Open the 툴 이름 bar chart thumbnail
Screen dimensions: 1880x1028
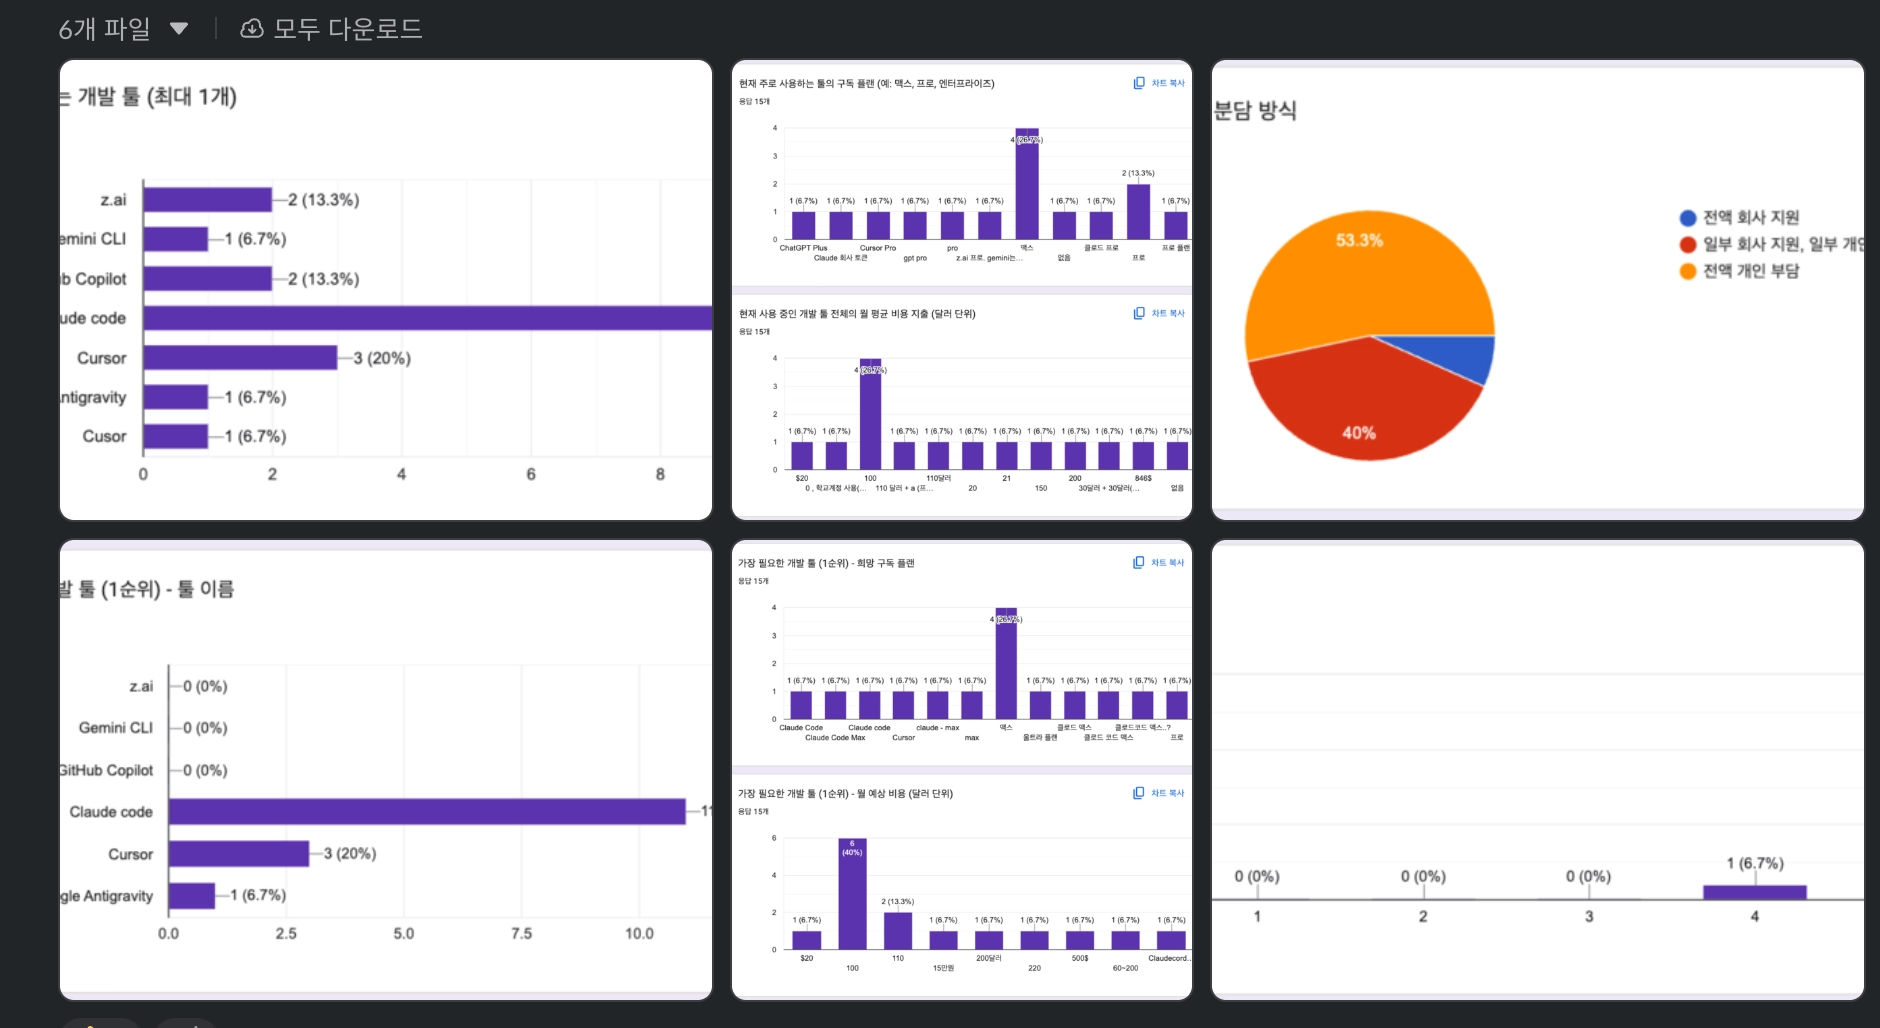tap(386, 770)
